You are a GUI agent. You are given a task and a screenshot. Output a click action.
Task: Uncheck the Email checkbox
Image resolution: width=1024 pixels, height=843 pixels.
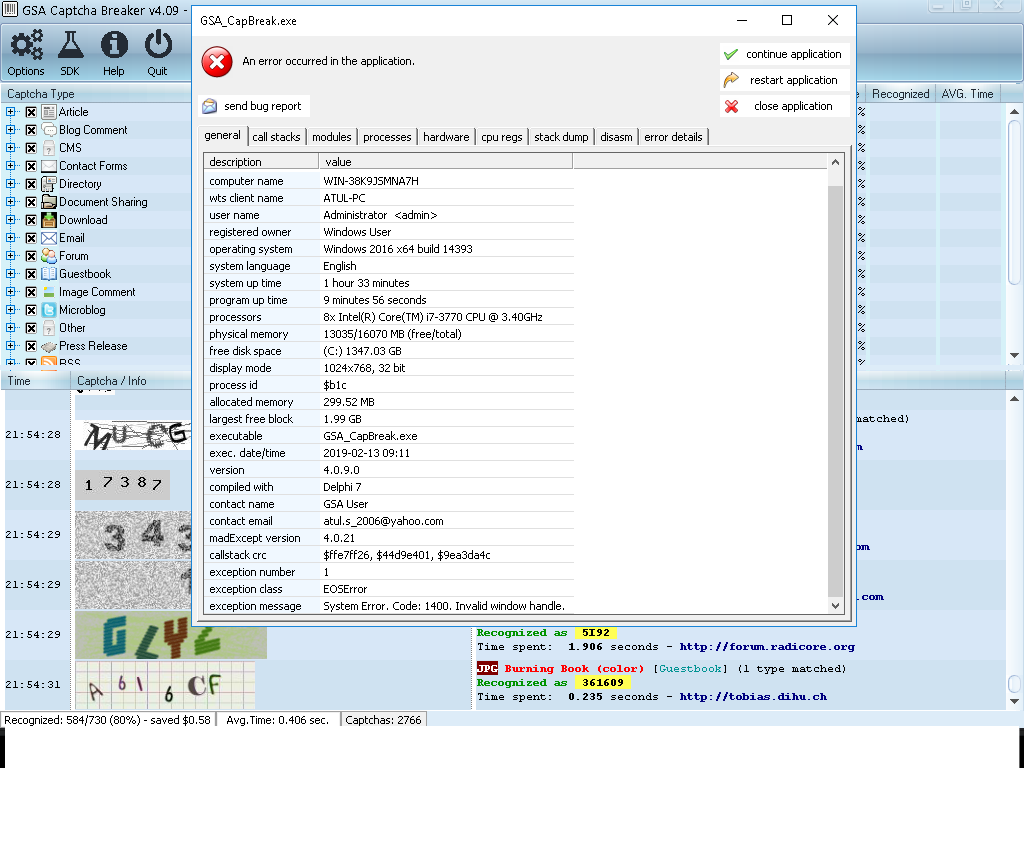31,238
